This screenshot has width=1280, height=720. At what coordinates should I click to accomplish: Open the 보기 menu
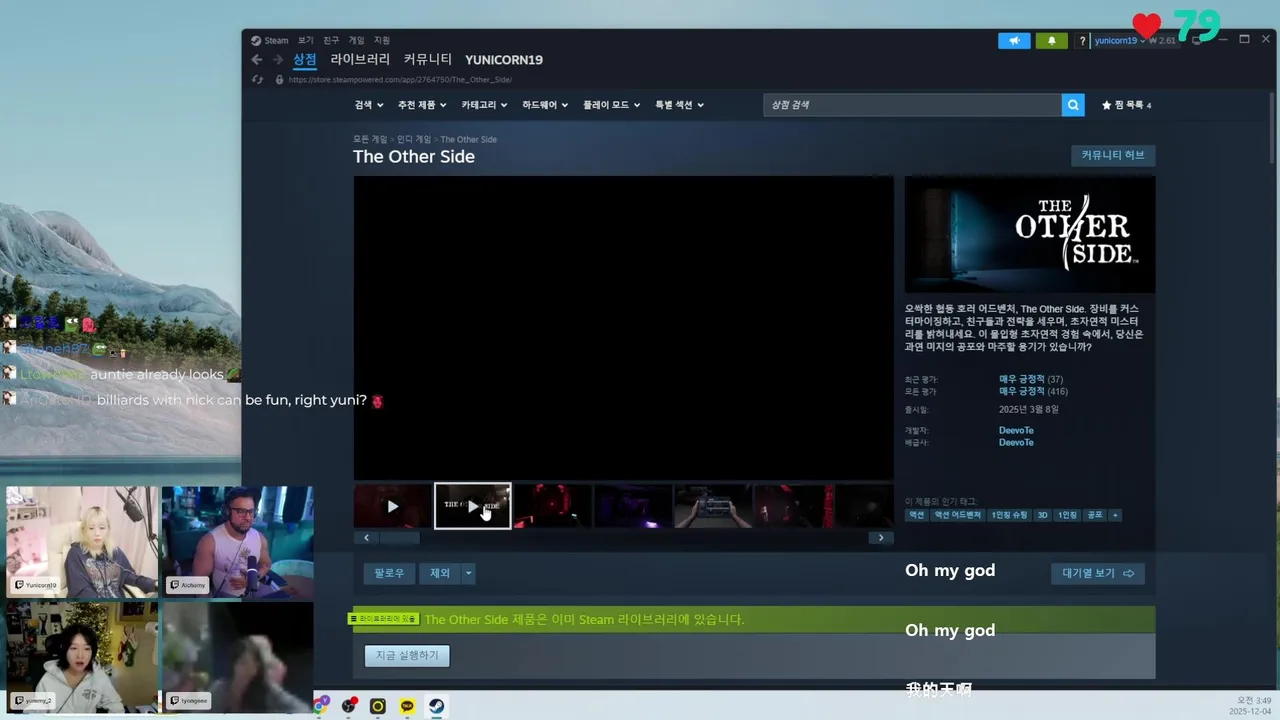pyautogui.click(x=305, y=40)
